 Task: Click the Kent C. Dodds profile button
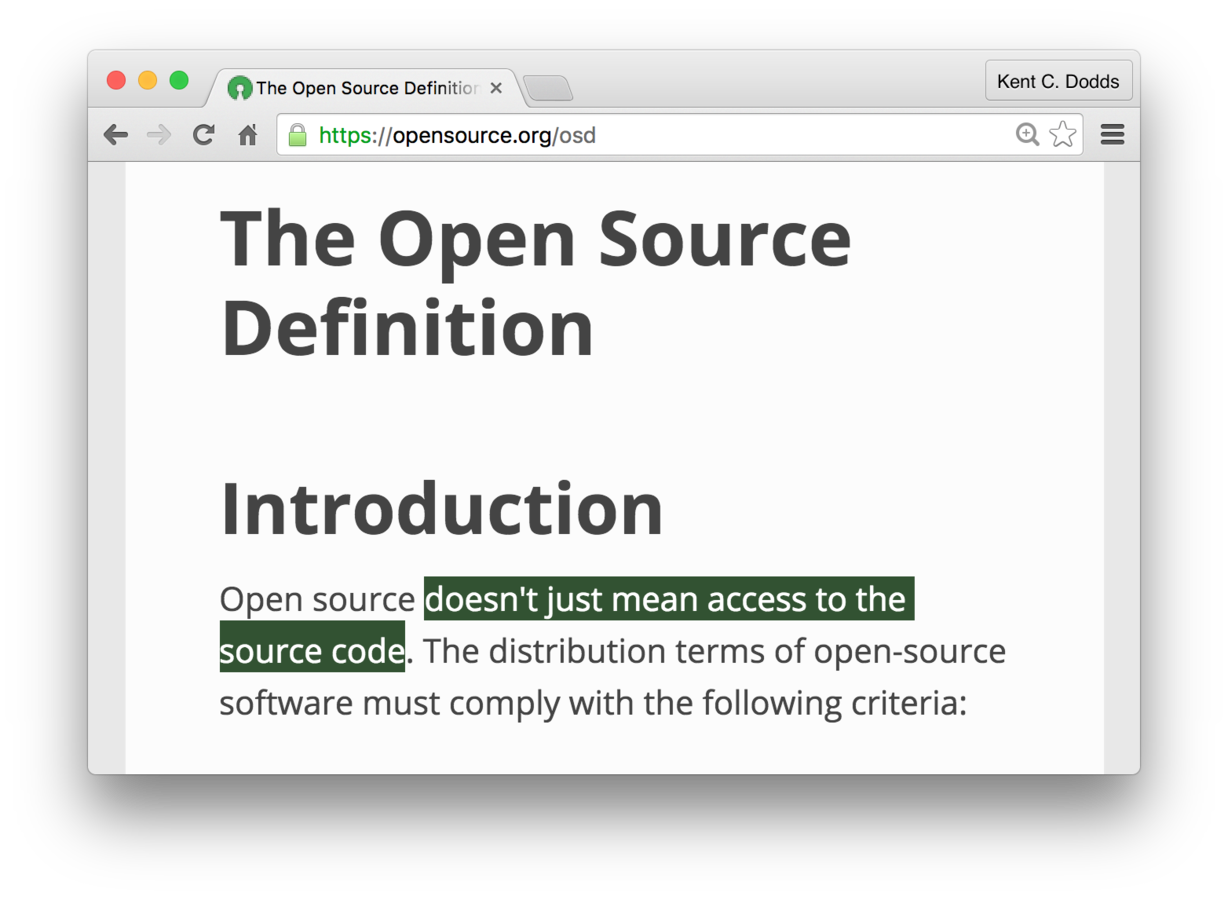pos(1058,81)
